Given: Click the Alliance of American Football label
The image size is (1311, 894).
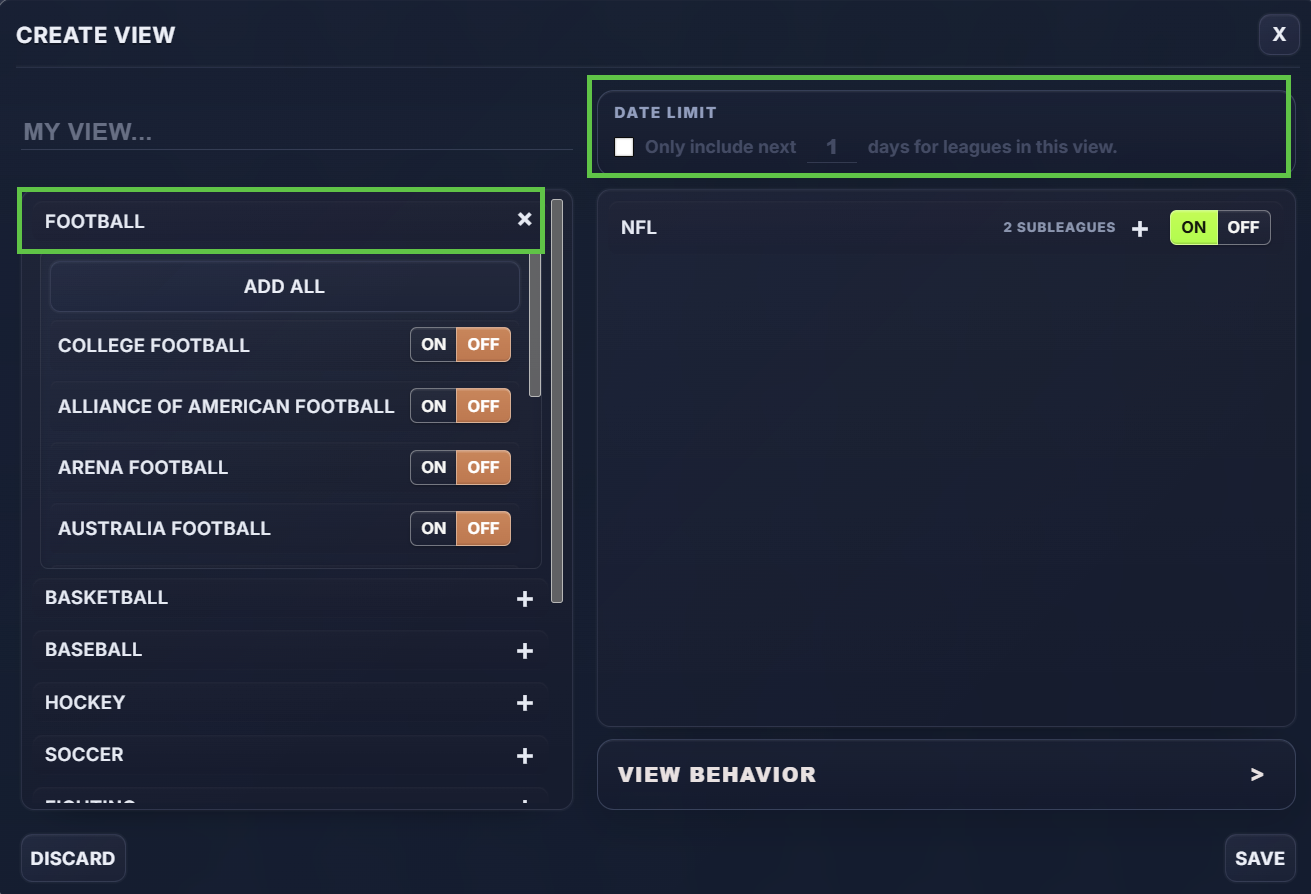Looking at the screenshot, I should tap(226, 407).
